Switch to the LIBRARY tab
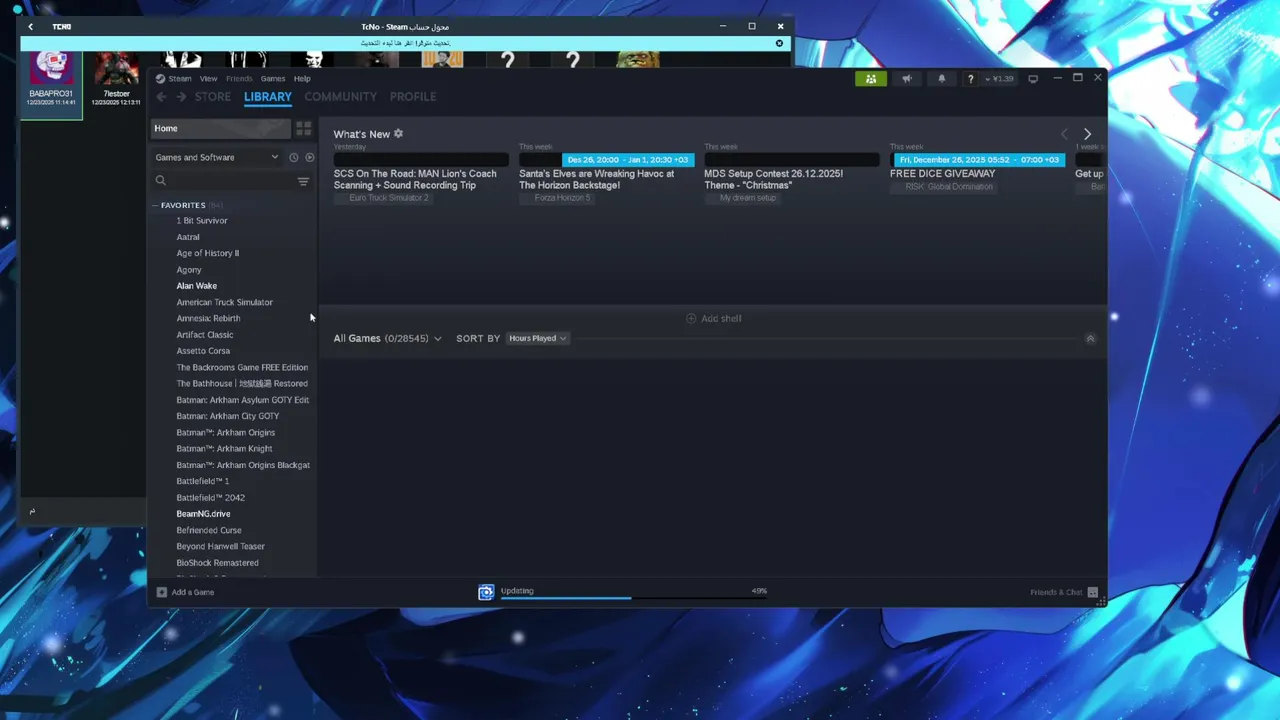 (268, 97)
